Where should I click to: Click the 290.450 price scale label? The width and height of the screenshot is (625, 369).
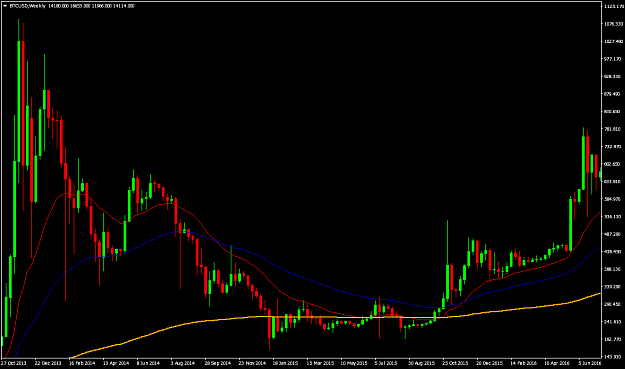[613, 304]
